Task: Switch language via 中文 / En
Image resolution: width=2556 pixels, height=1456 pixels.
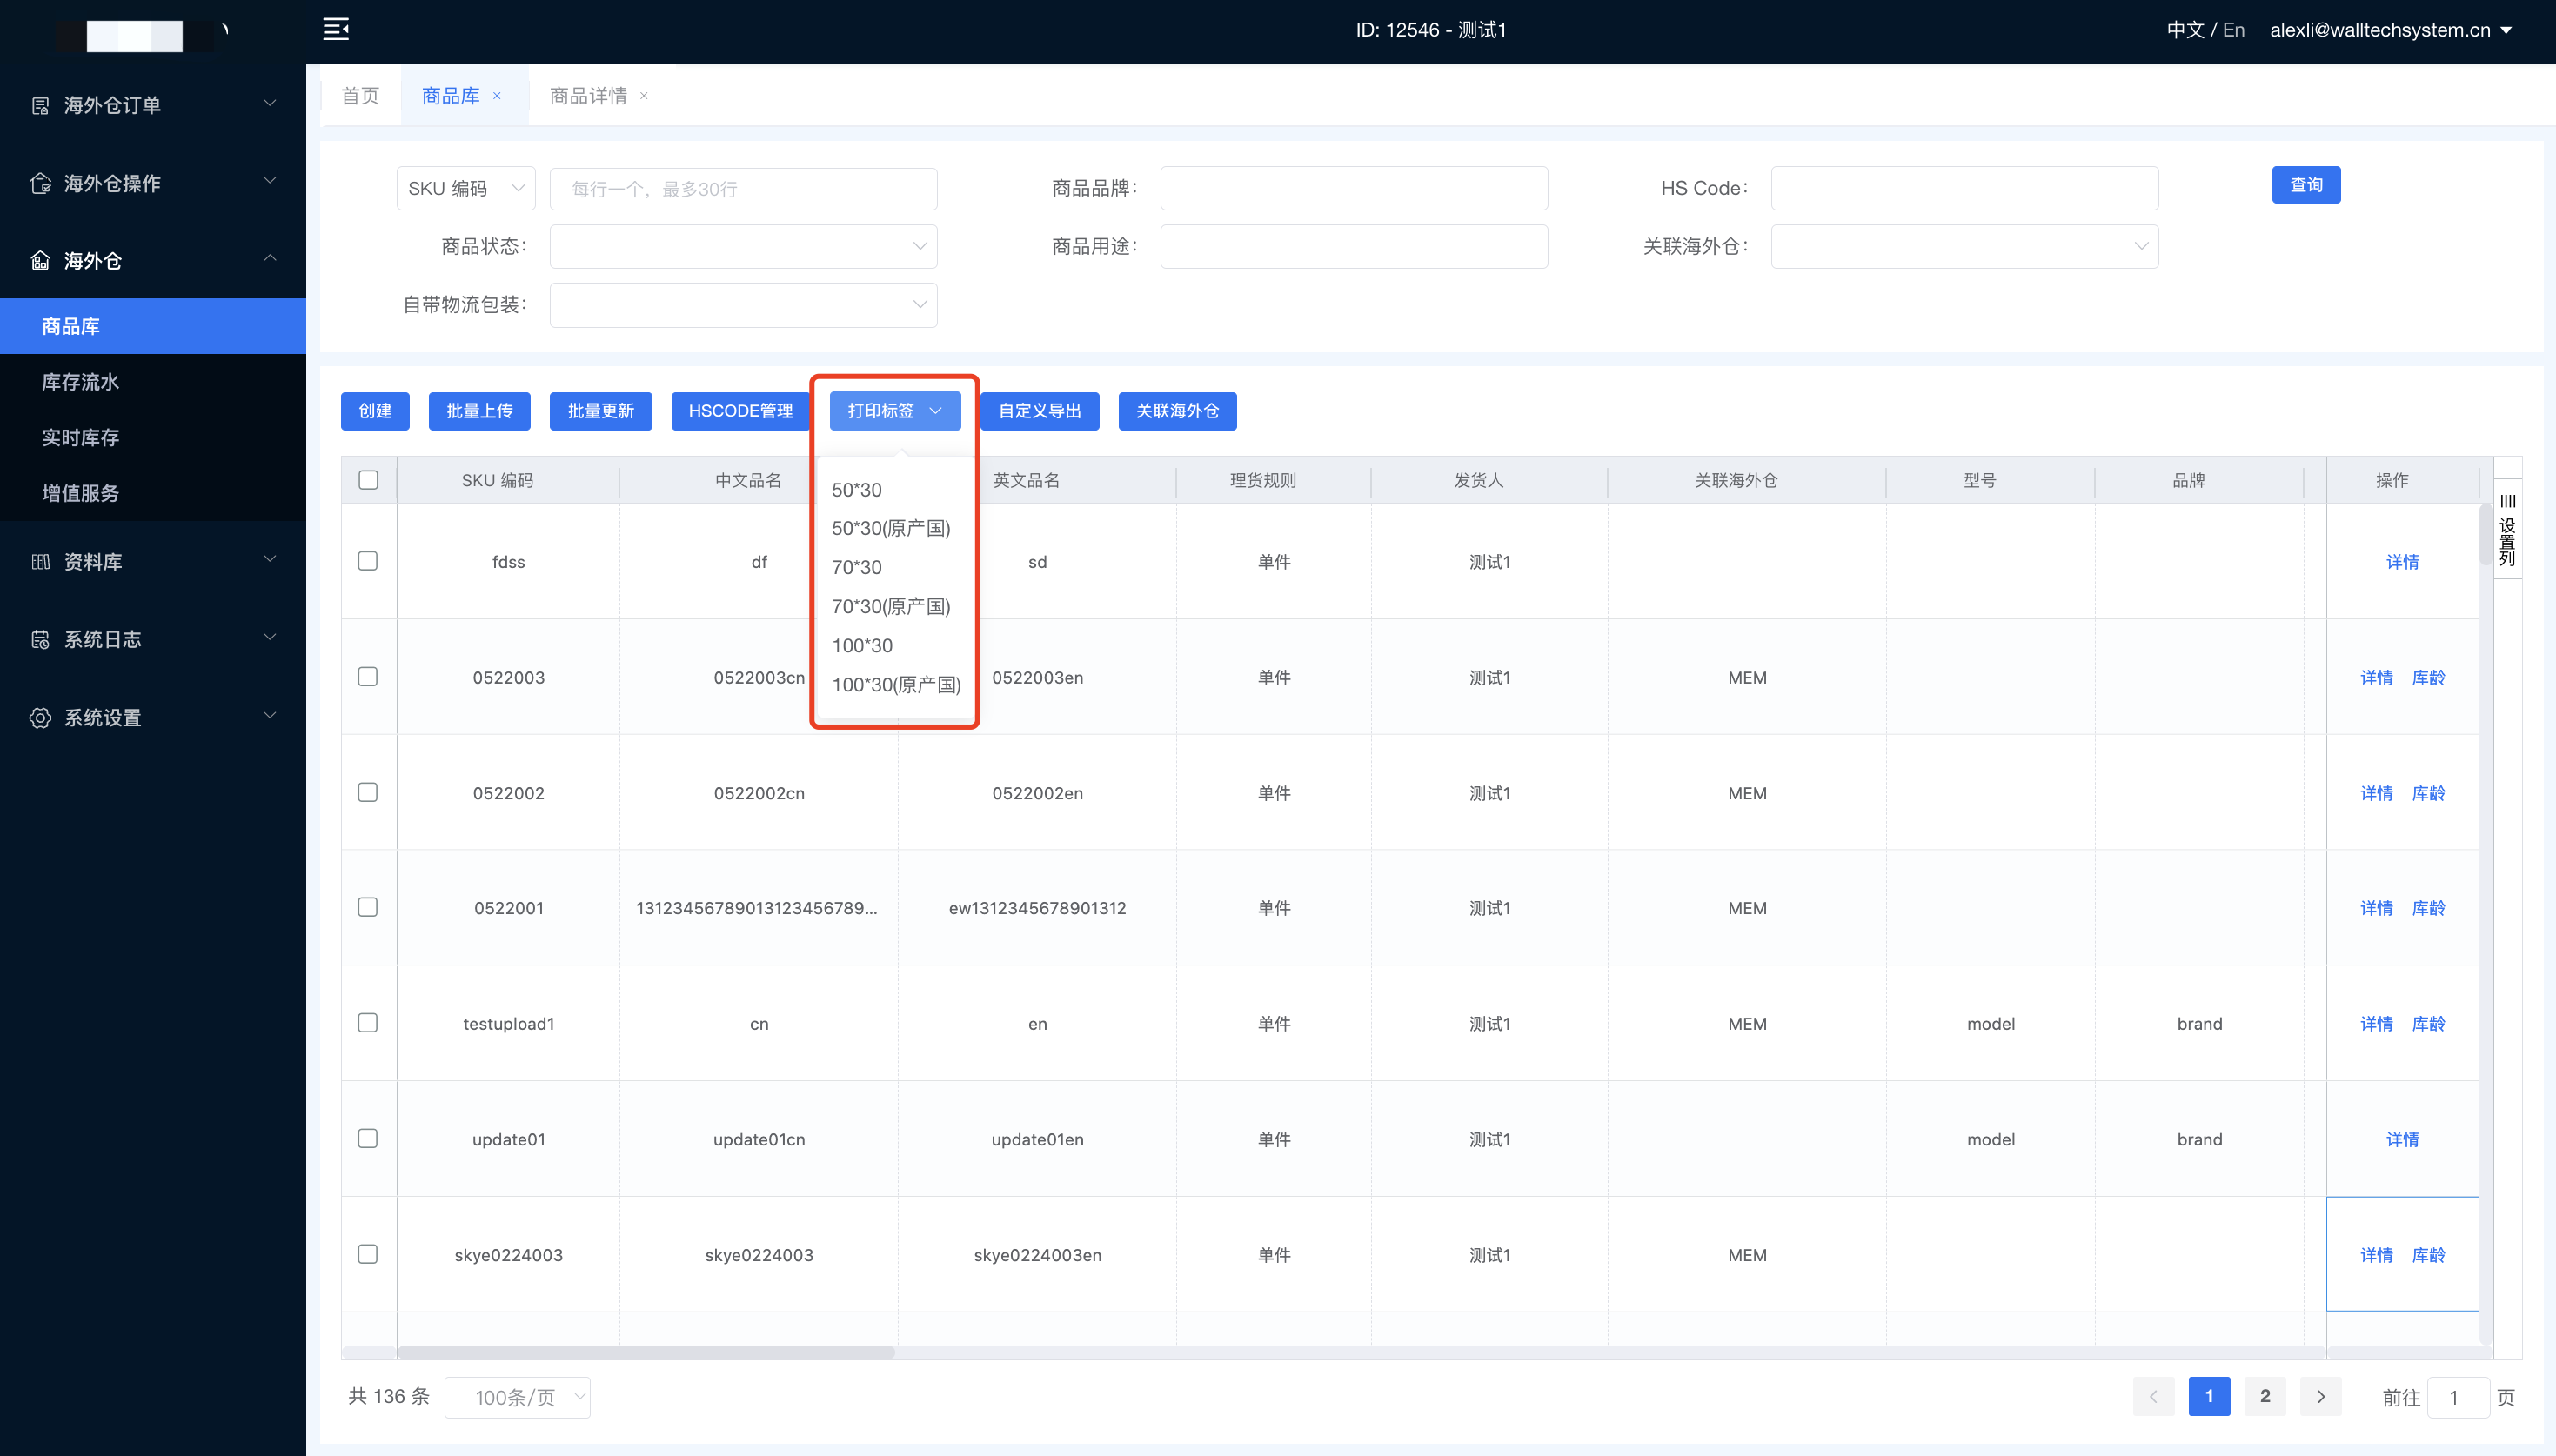Action: pyautogui.click(x=2205, y=30)
